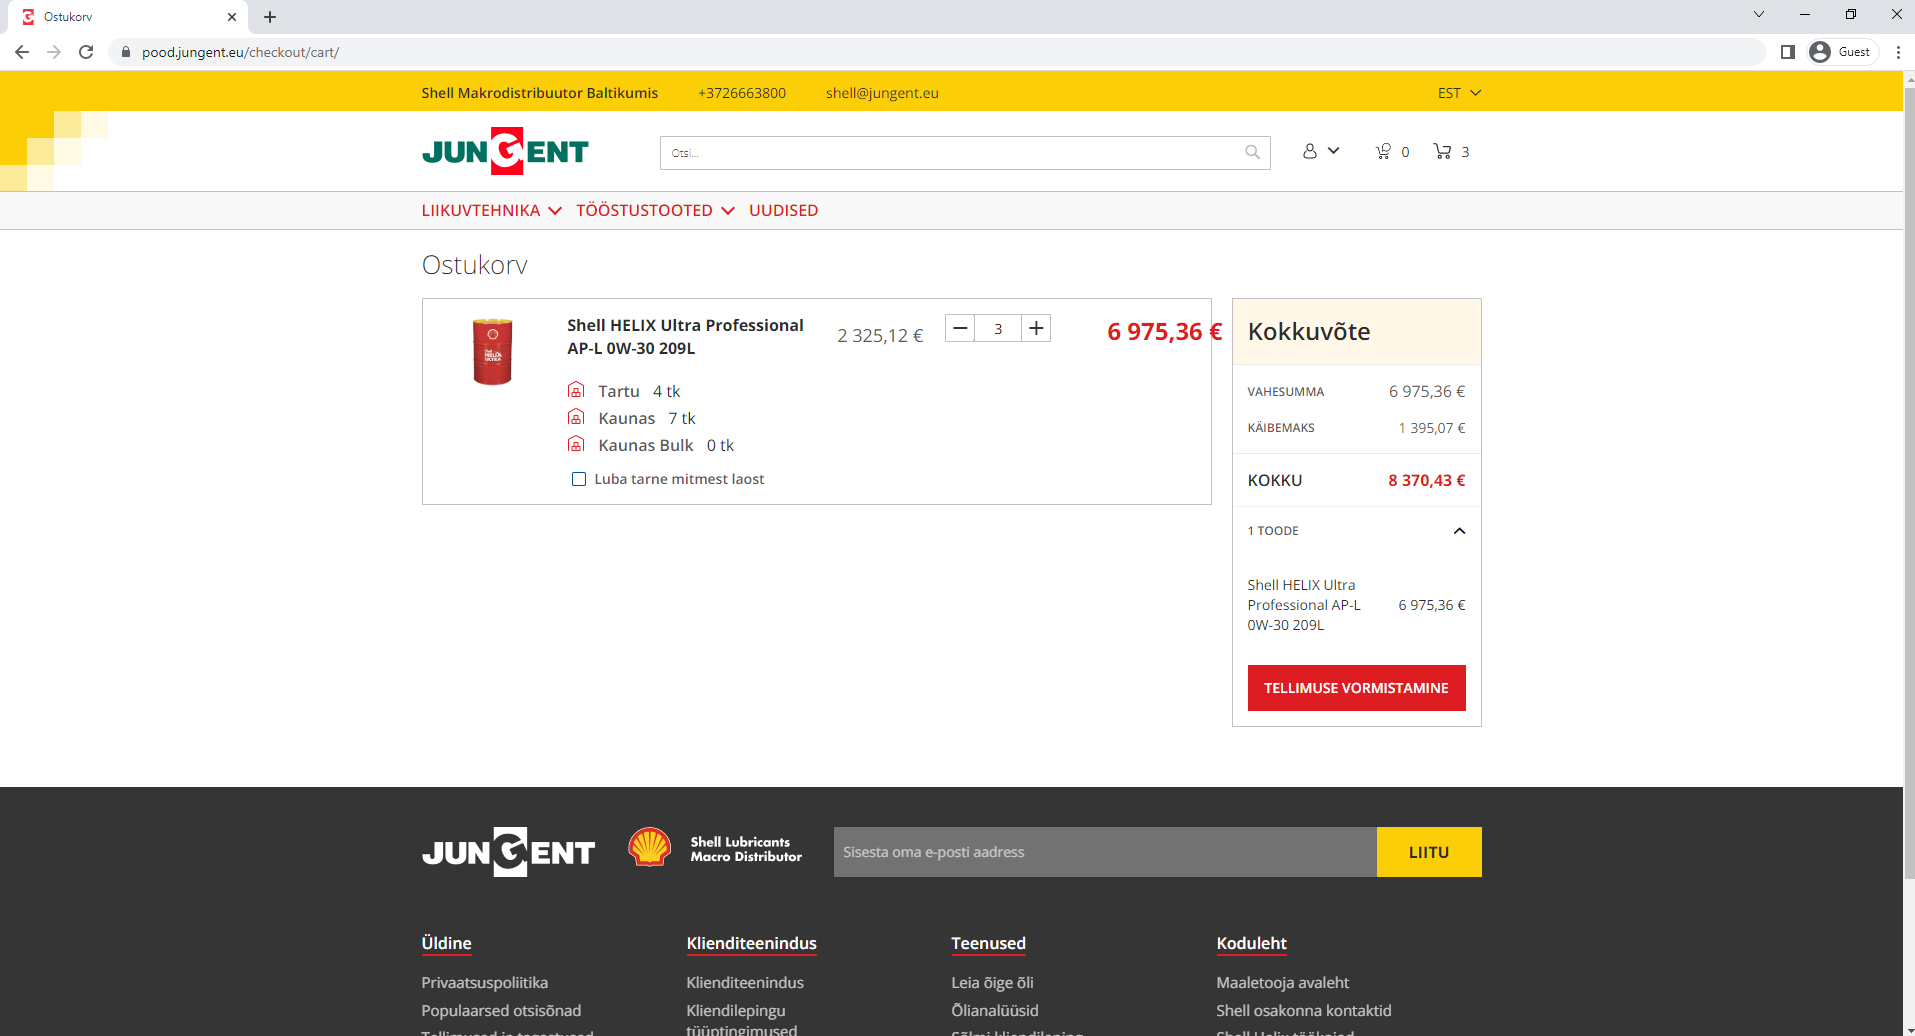1915x1036 pixels.
Task: Click the search magnifier icon
Action: [x=1252, y=152]
